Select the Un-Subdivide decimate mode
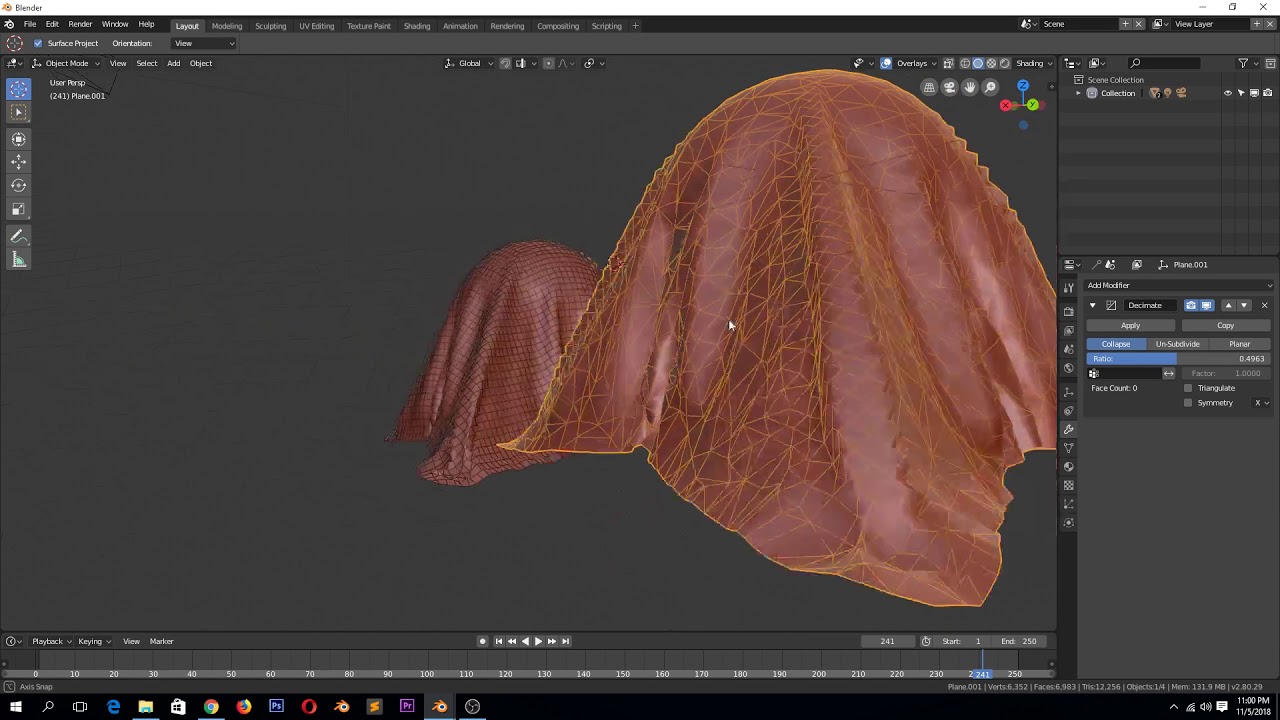The width and height of the screenshot is (1280, 720). click(x=1177, y=344)
